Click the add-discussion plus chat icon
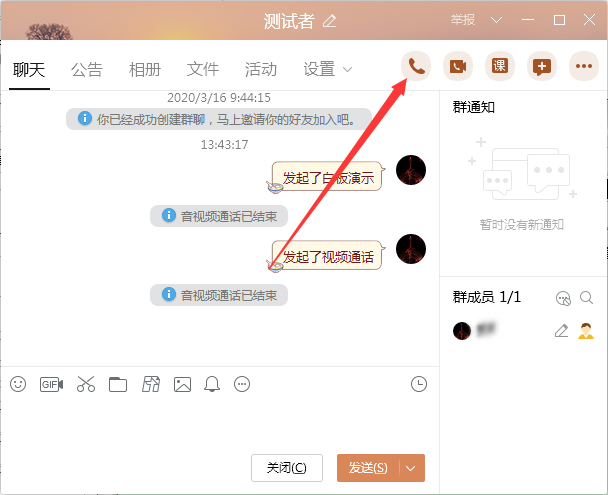This screenshot has height=495, width=608. click(542, 66)
